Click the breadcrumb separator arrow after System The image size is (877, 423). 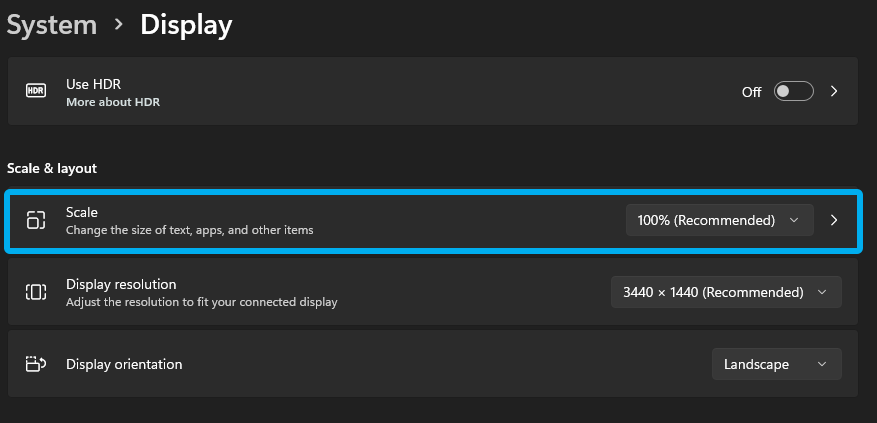coord(119,25)
